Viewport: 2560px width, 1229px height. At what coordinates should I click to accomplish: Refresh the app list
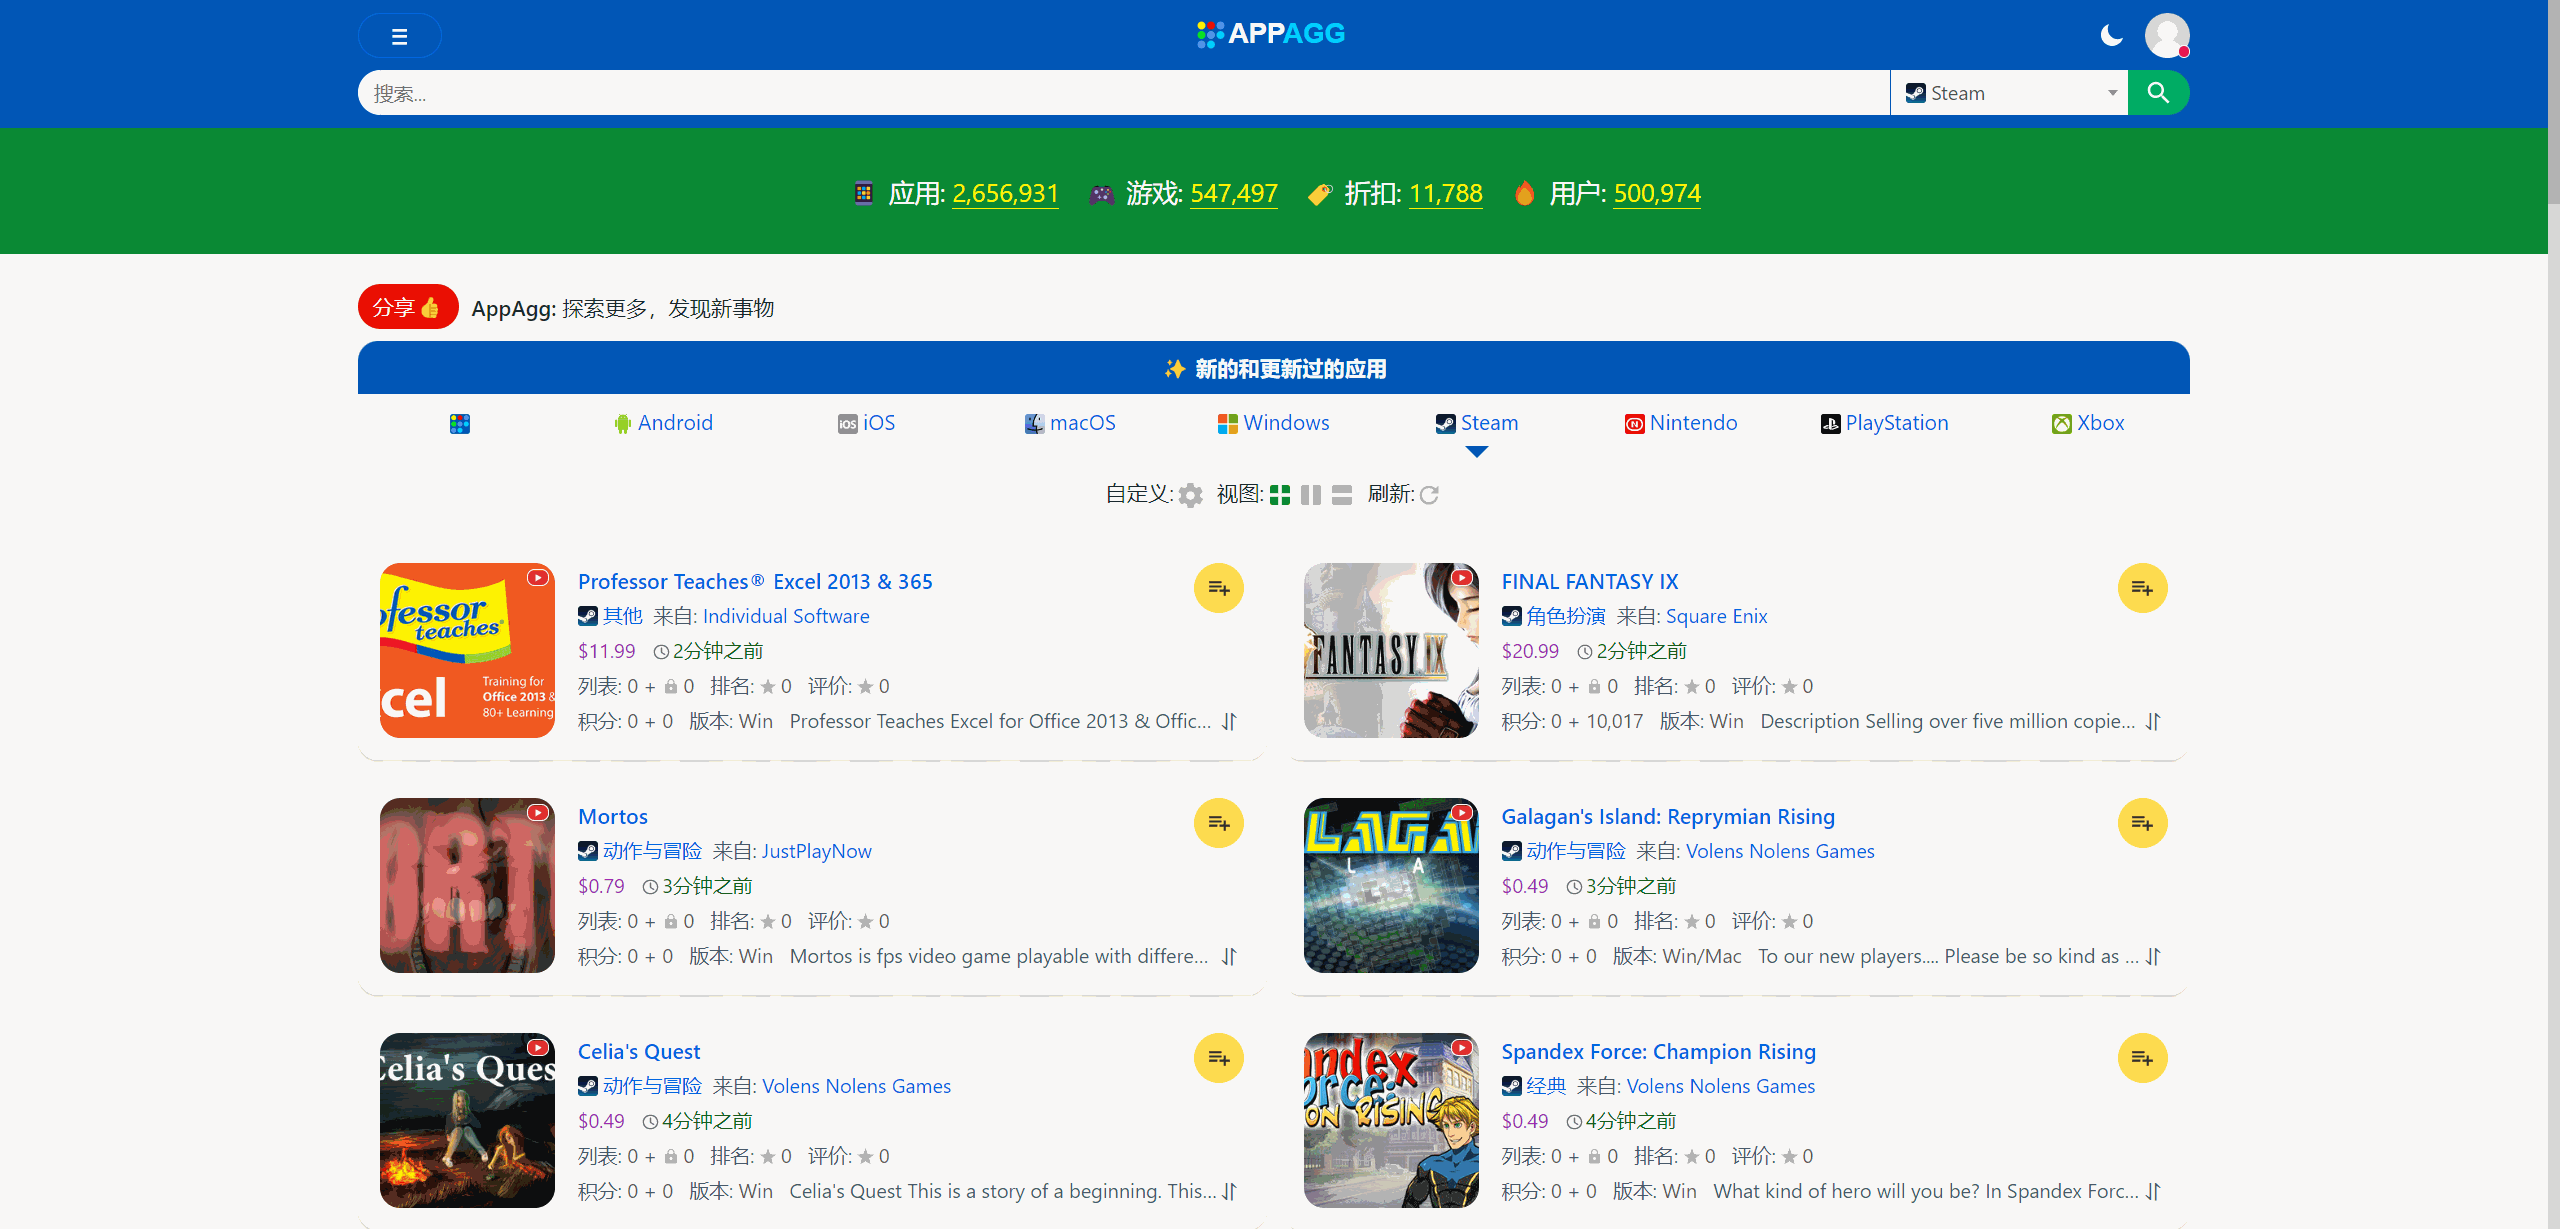(x=1430, y=495)
